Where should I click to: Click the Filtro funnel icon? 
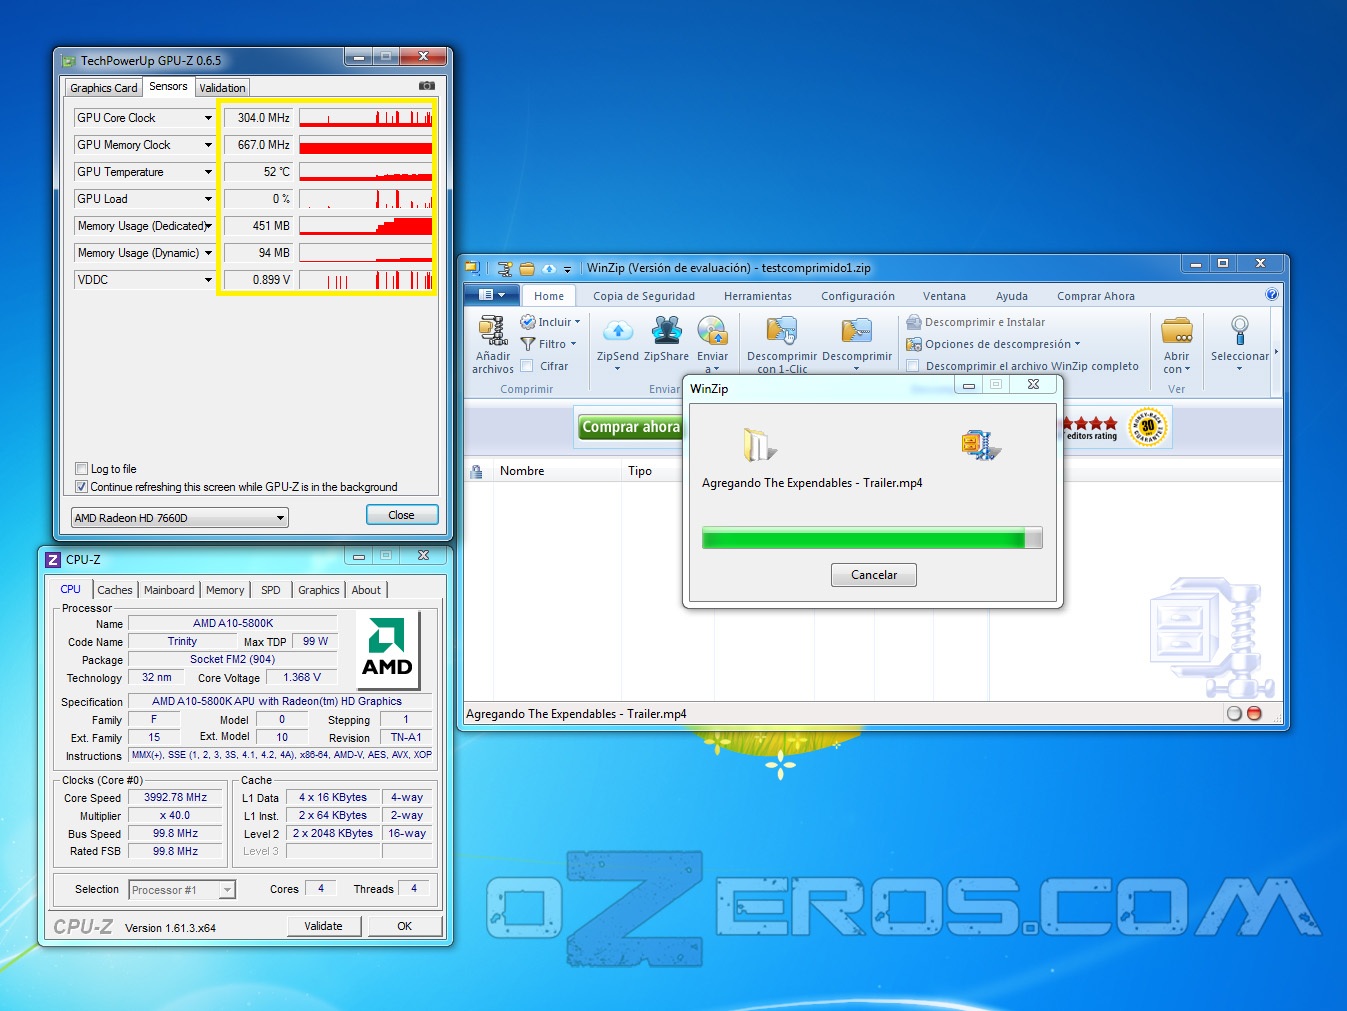coord(528,344)
